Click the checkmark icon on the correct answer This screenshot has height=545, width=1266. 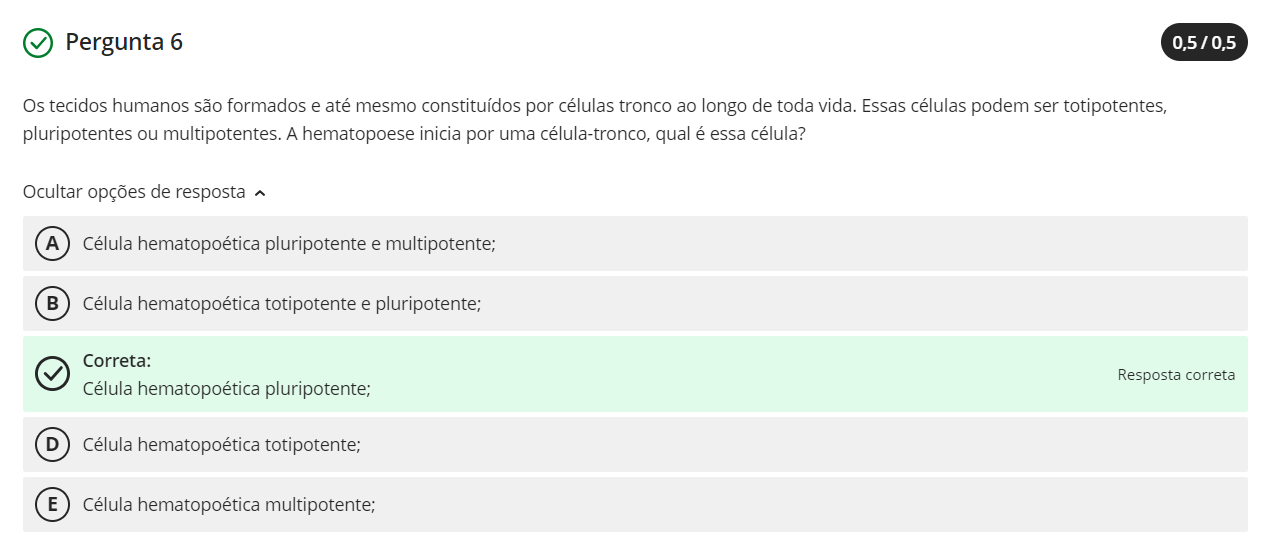tap(52, 374)
